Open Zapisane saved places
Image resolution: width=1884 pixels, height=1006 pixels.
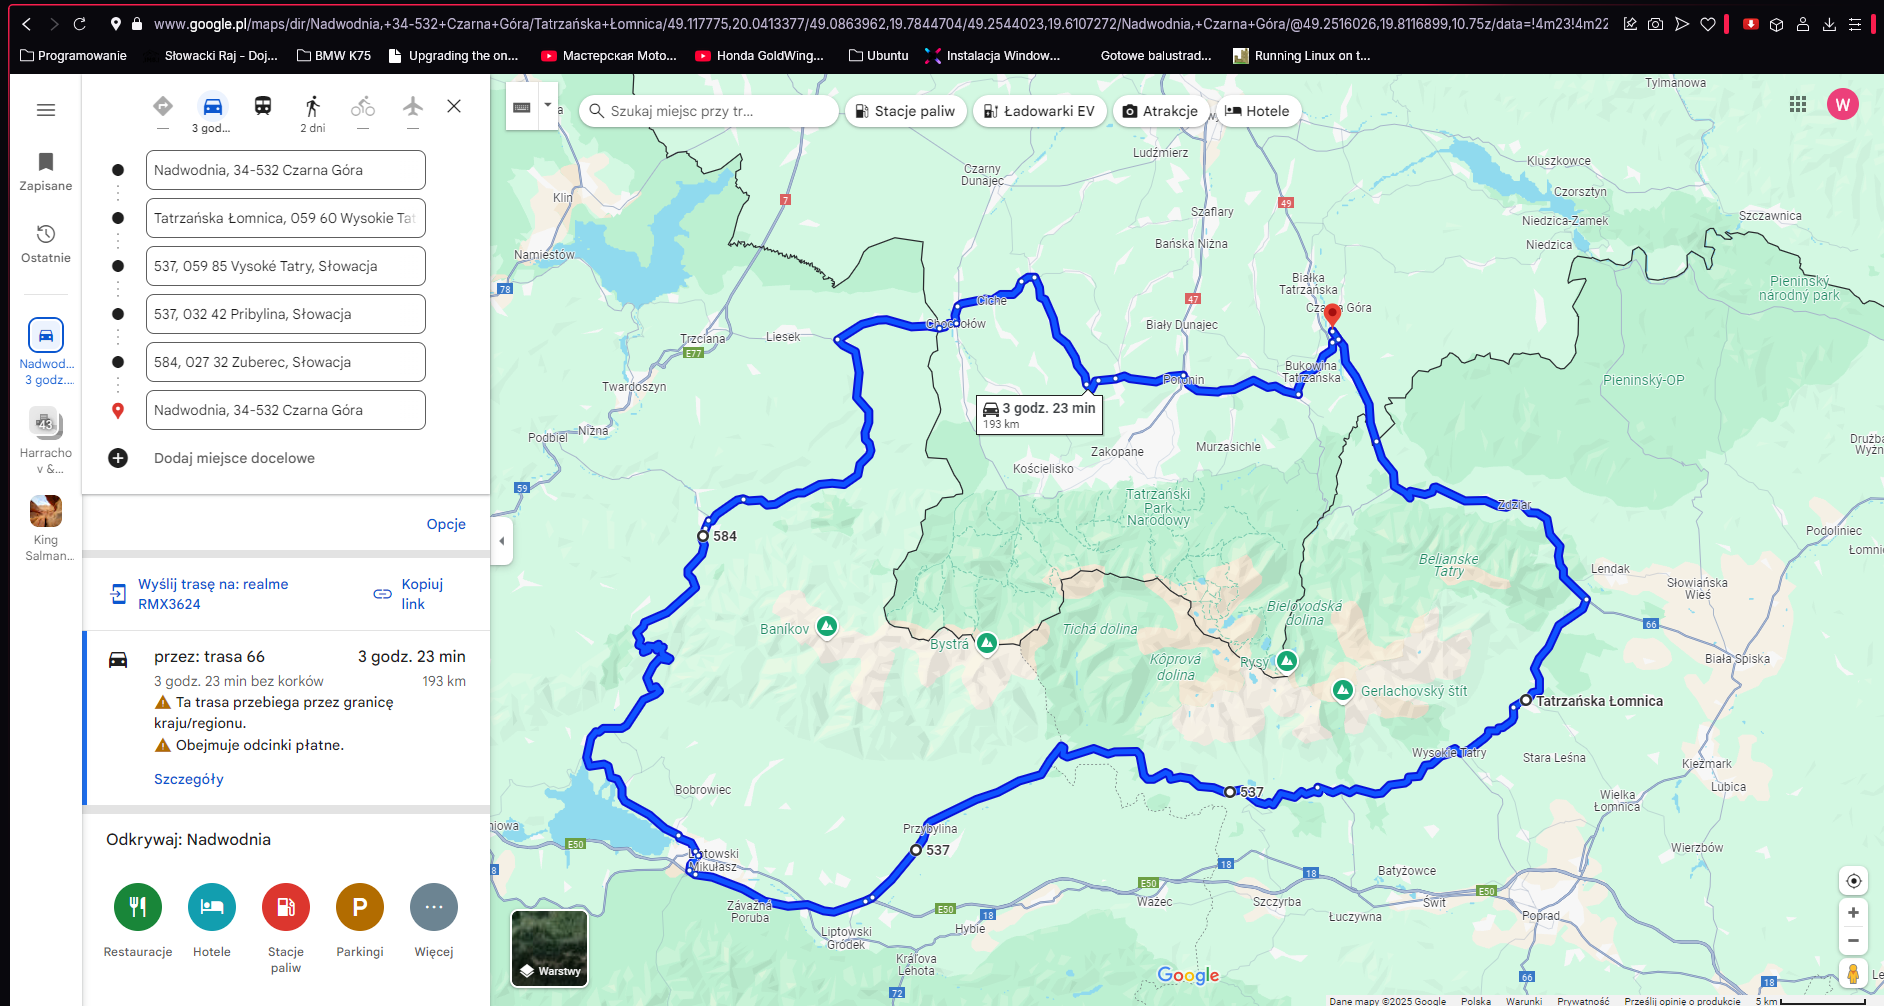point(46,171)
